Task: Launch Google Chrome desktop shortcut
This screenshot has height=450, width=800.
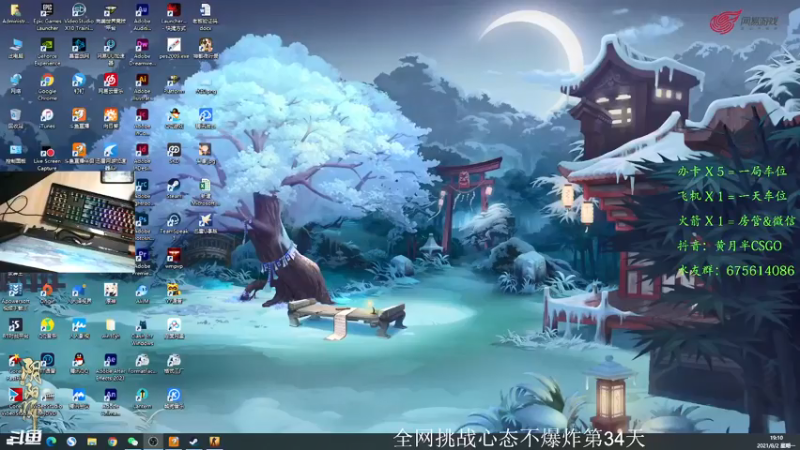Action: pyautogui.click(x=47, y=86)
